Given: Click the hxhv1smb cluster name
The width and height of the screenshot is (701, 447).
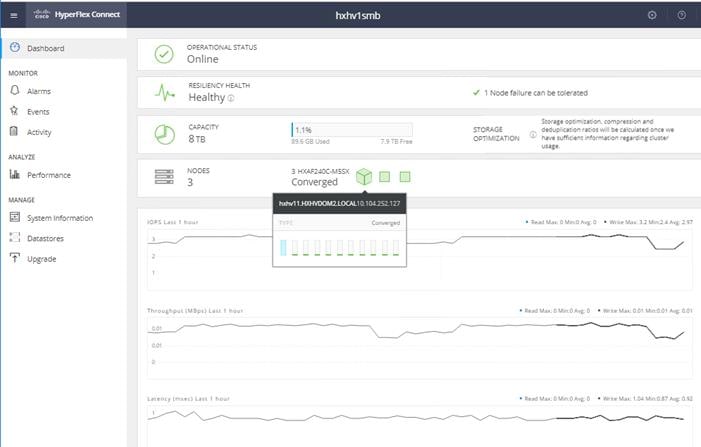Looking at the screenshot, I should tap(358, 15).
